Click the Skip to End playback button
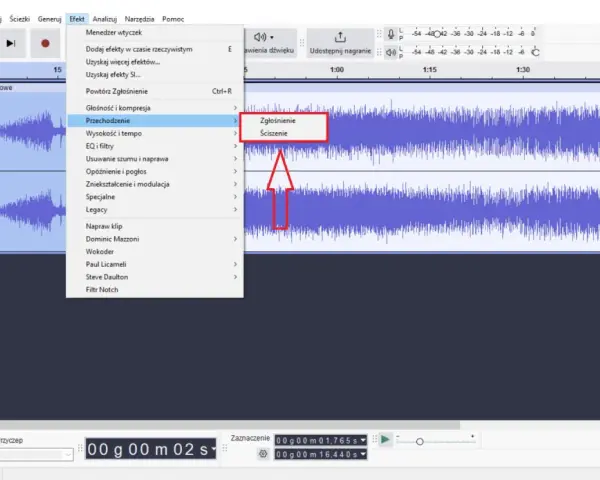Viewport: 600px width, 480px height. (x=11, y=44)
